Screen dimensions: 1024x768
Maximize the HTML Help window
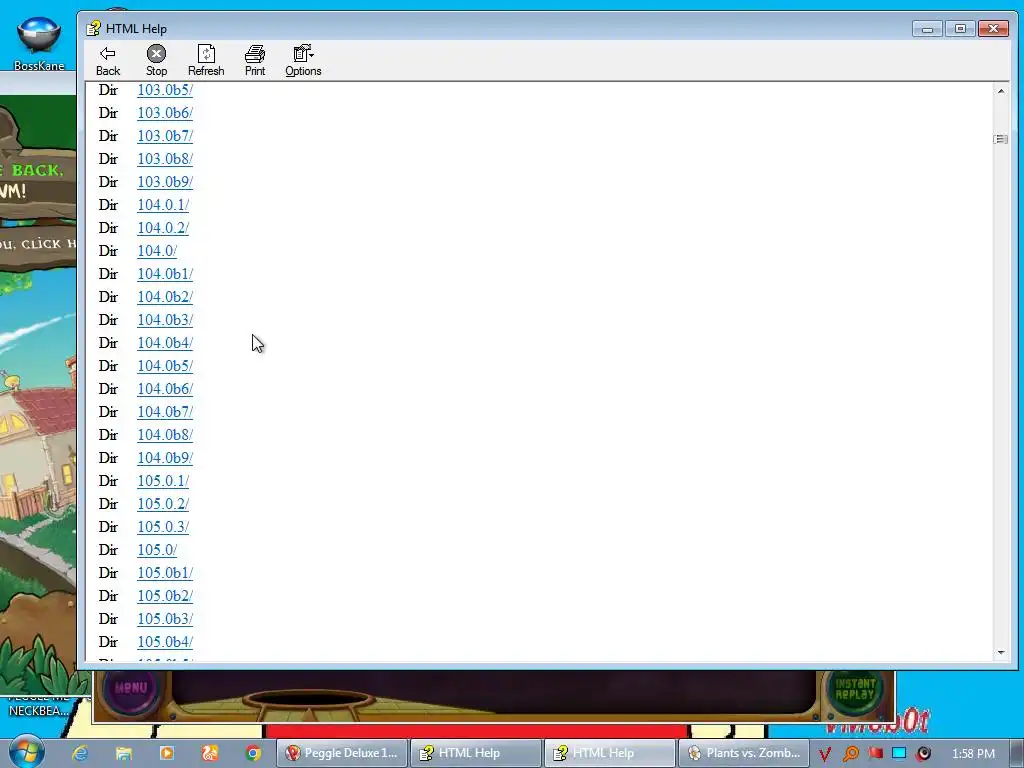(960, 29)
